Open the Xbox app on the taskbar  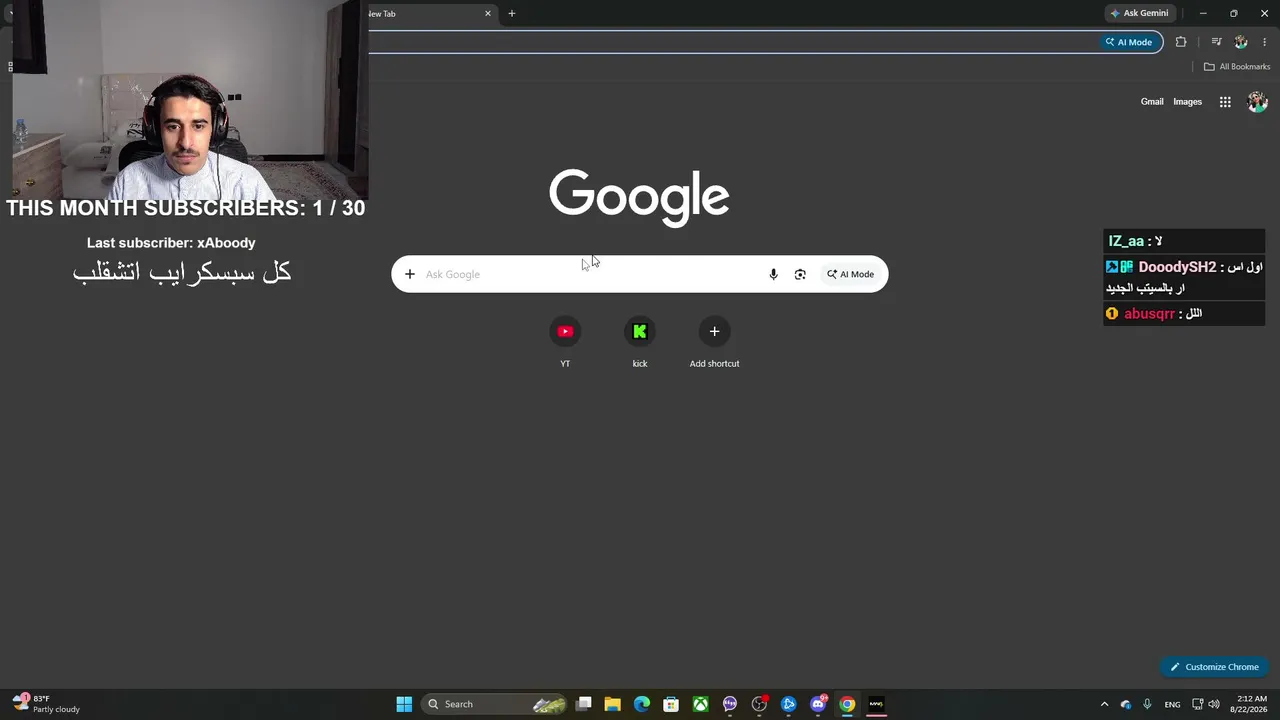(x=701, y=704)
